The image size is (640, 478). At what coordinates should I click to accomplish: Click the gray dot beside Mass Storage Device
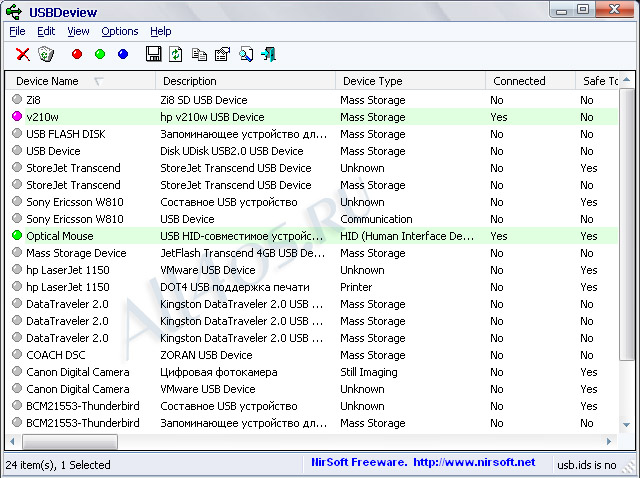17,252
